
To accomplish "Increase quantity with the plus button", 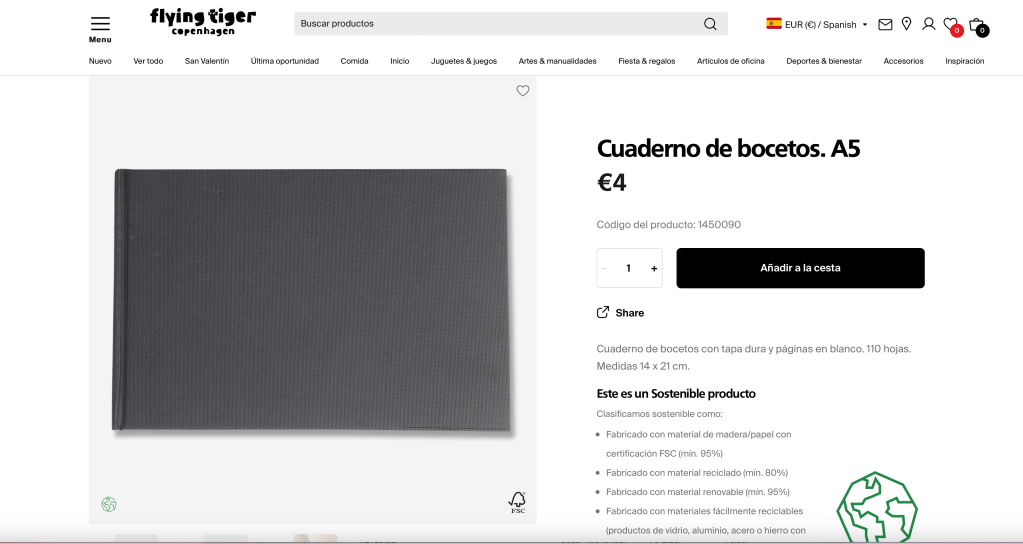I will pyautogui.click(x=654, y=268).
